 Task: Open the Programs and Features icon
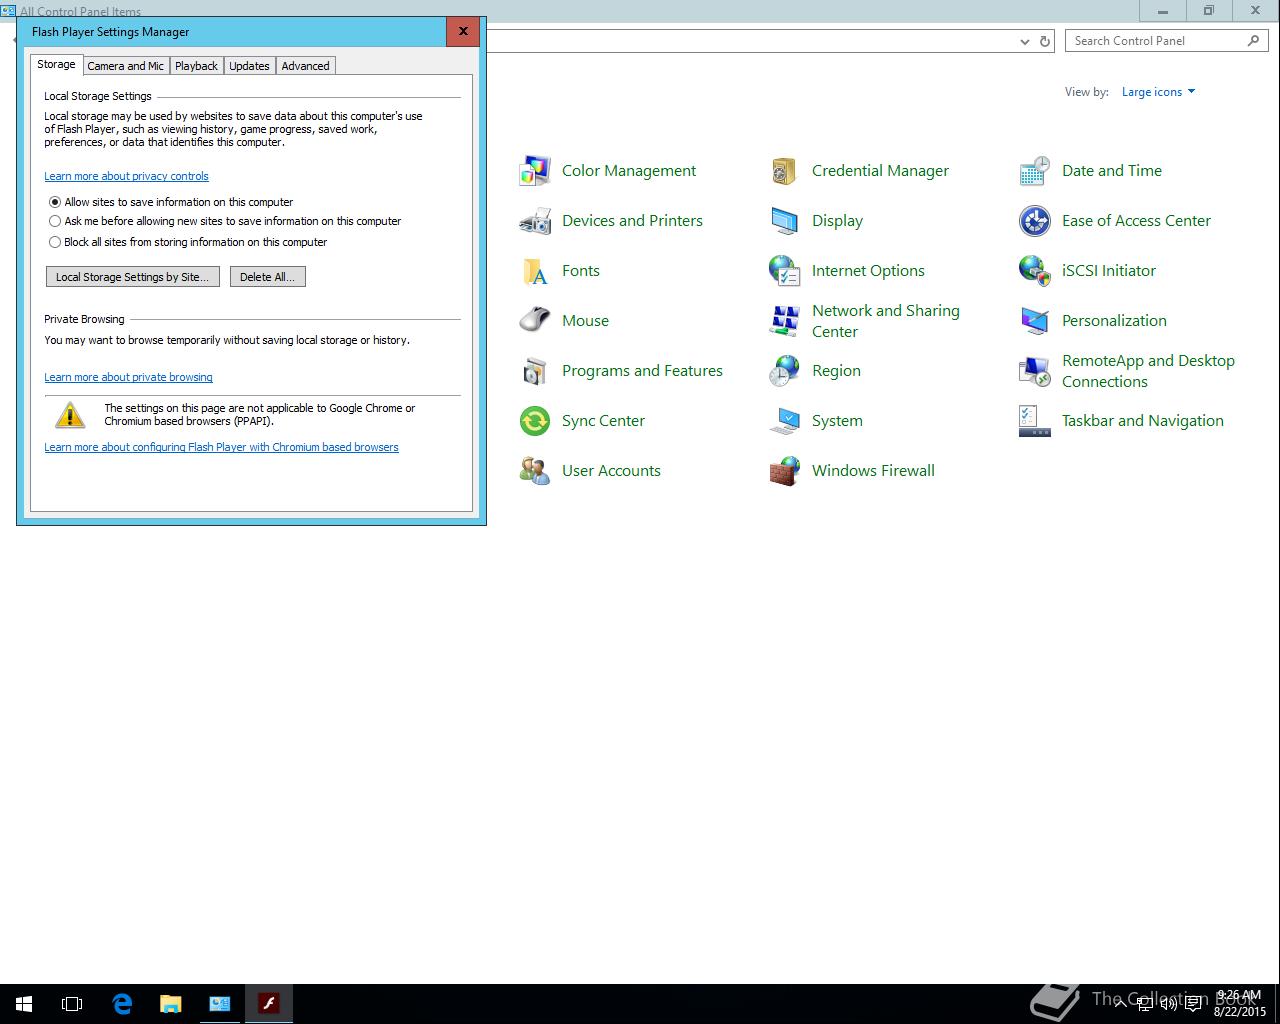535,371
